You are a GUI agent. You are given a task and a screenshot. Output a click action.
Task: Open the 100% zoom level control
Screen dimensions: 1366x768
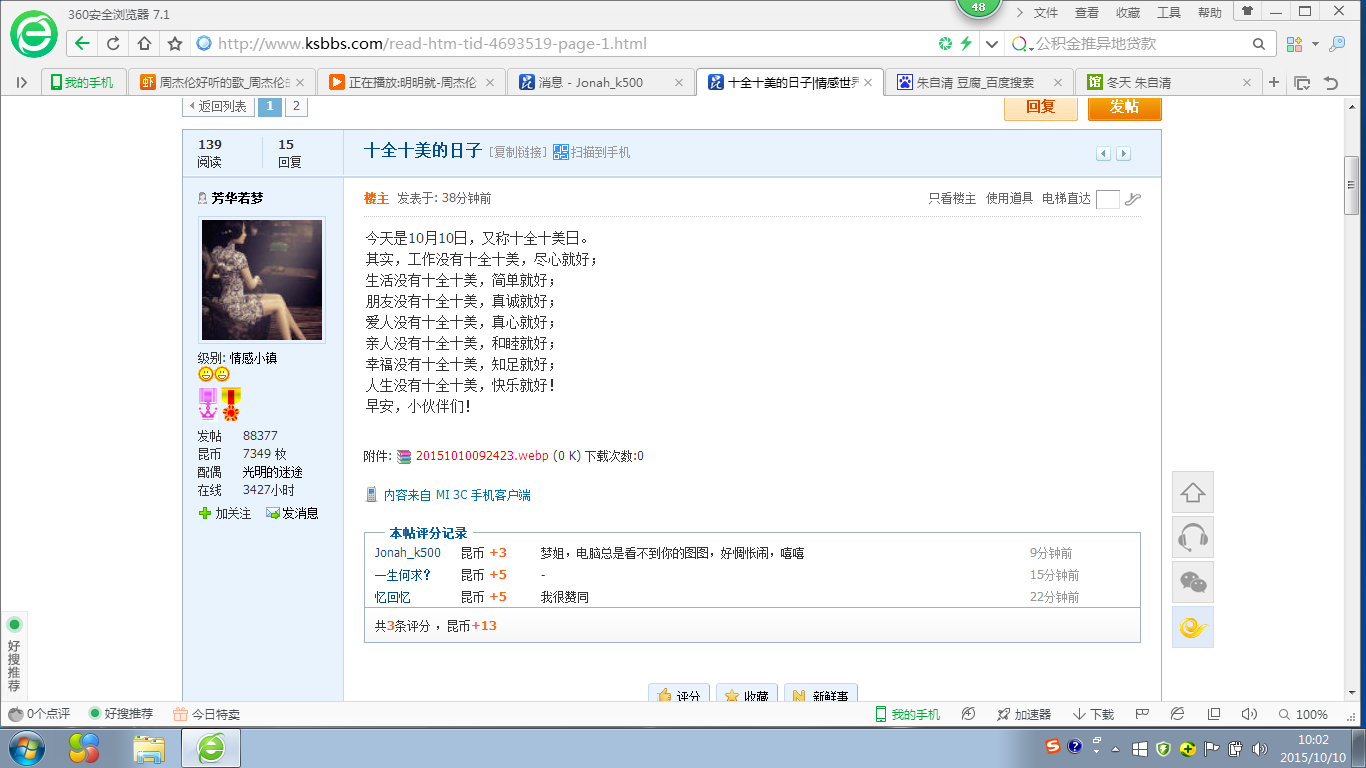[x=1302, y=714]
